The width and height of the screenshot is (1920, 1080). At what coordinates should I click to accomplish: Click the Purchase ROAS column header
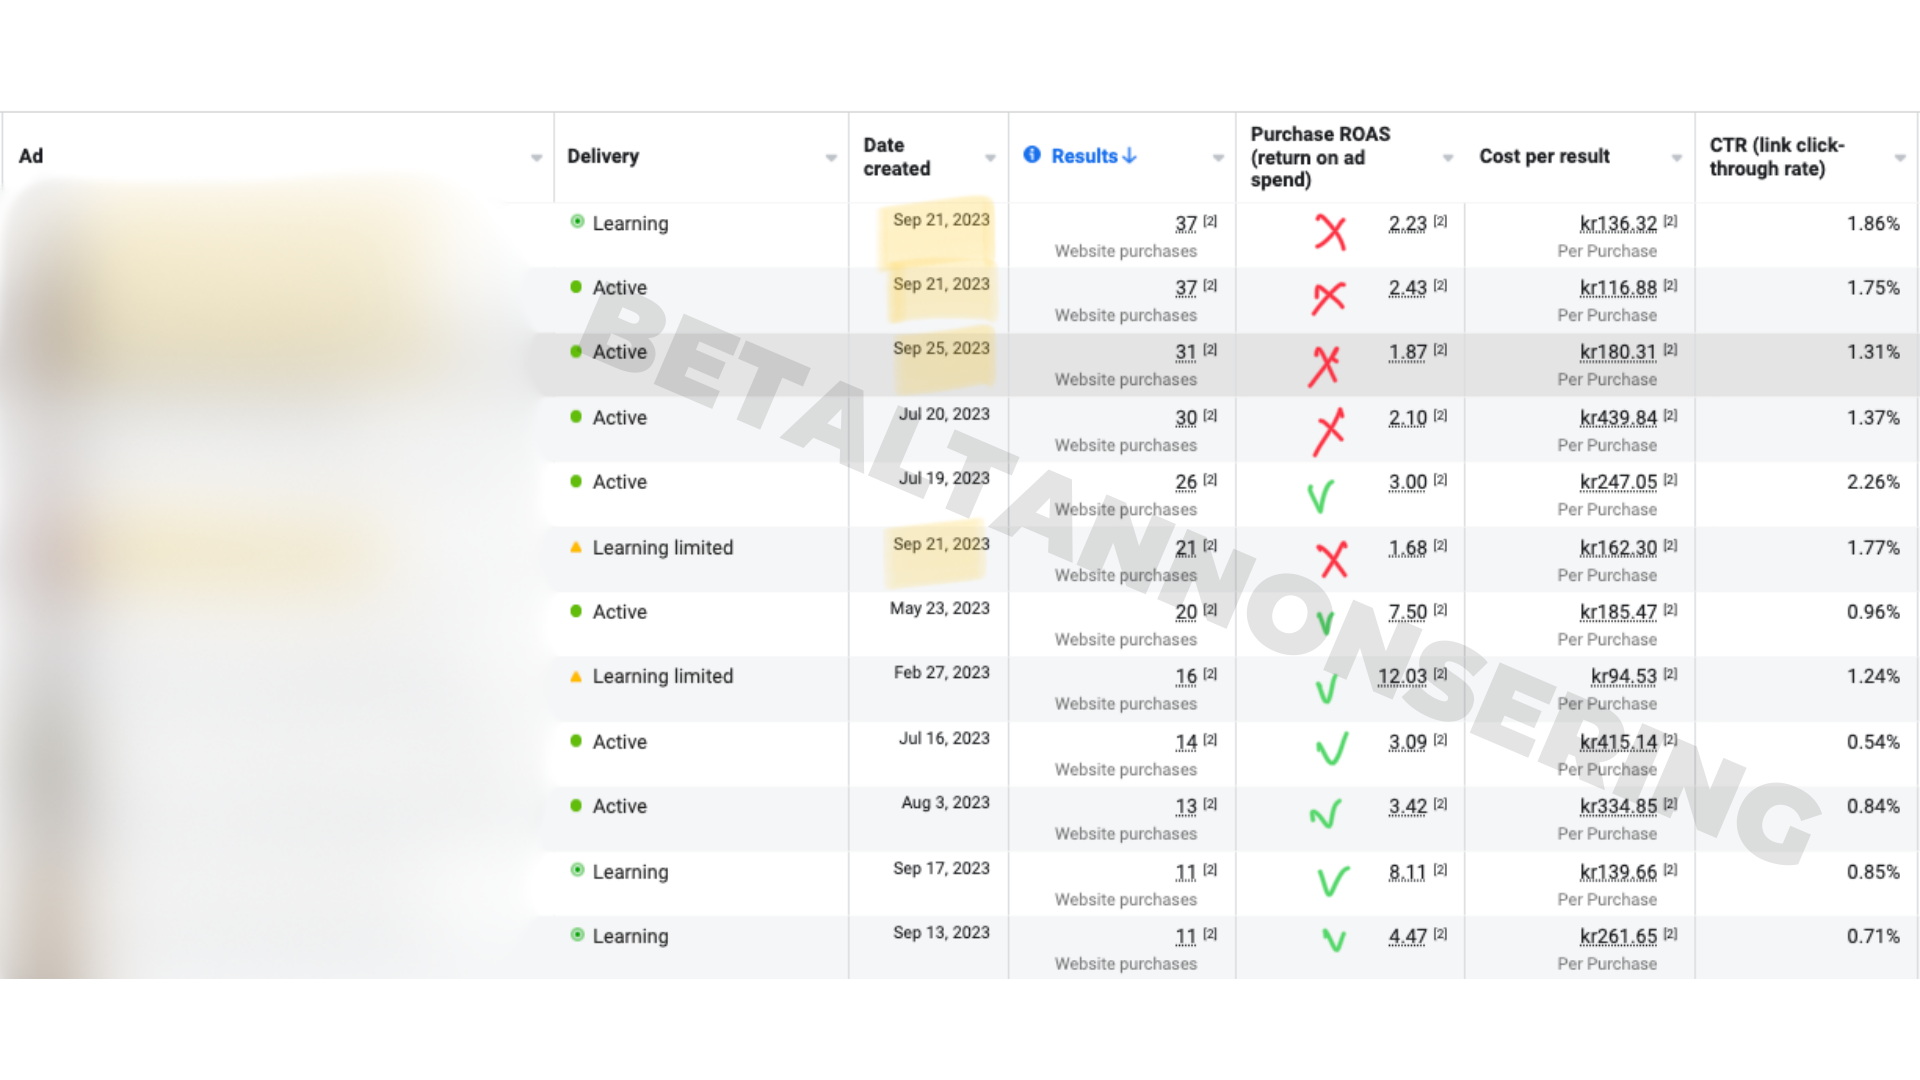(x=1320, y=156)
